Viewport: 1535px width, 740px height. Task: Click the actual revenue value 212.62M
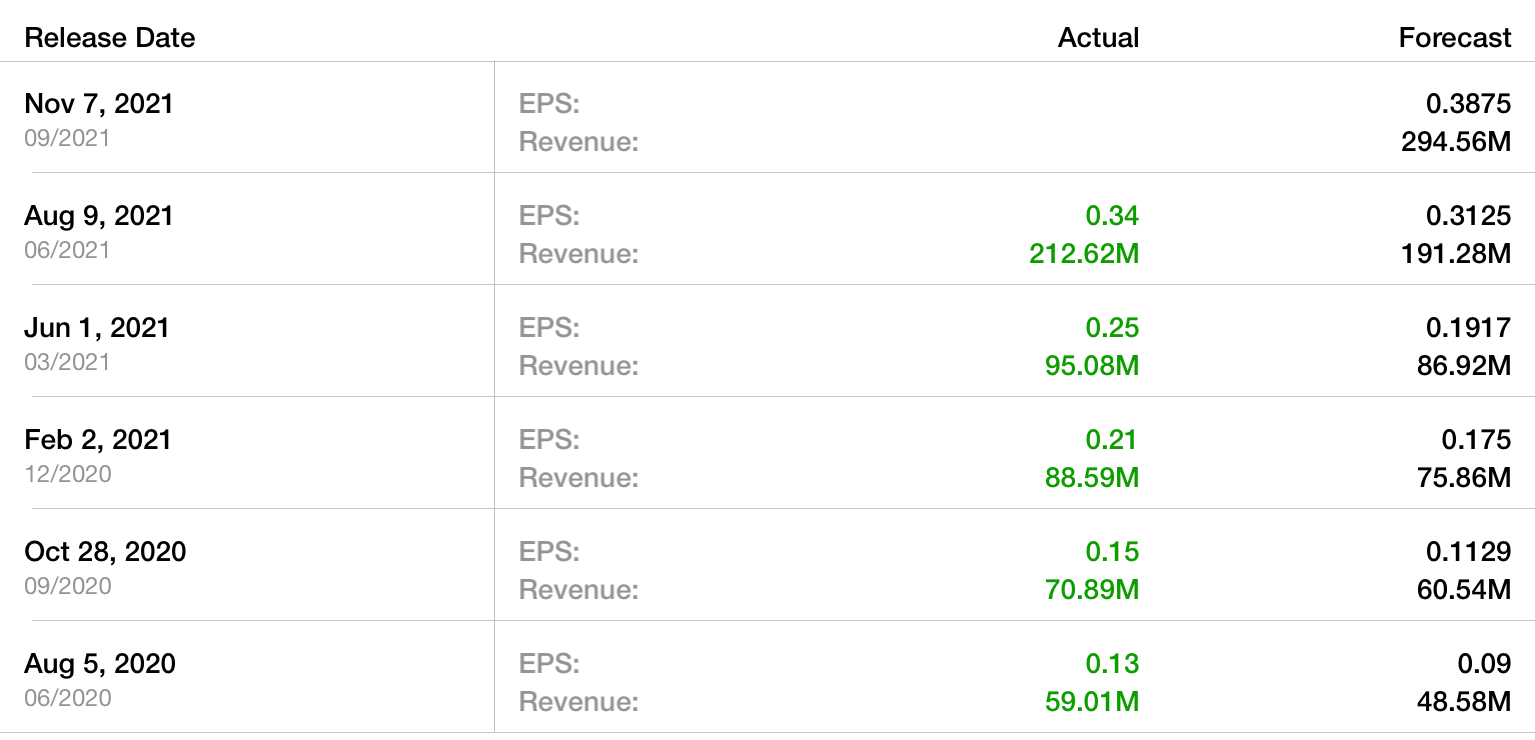coord(1084,254)
